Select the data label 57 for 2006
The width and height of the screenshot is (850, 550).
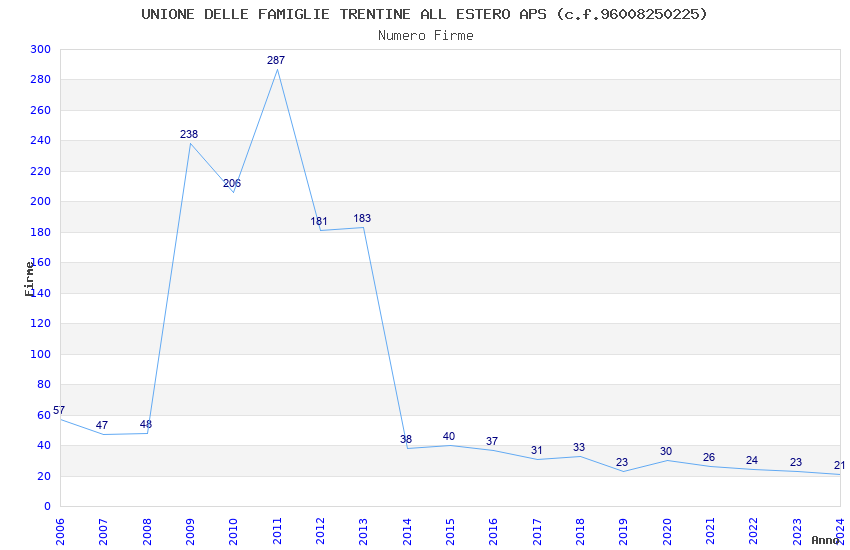(59, 410)
